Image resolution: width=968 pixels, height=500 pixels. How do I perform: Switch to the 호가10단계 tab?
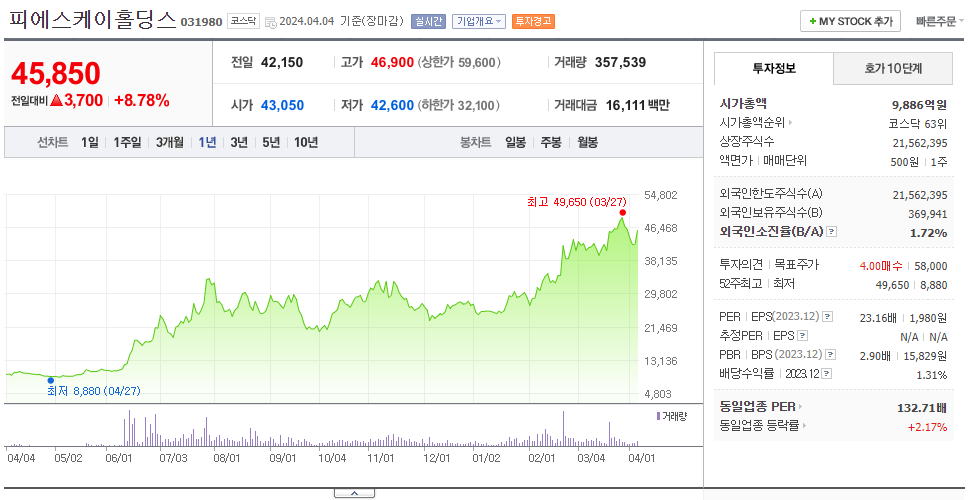[x=893, y=69]
